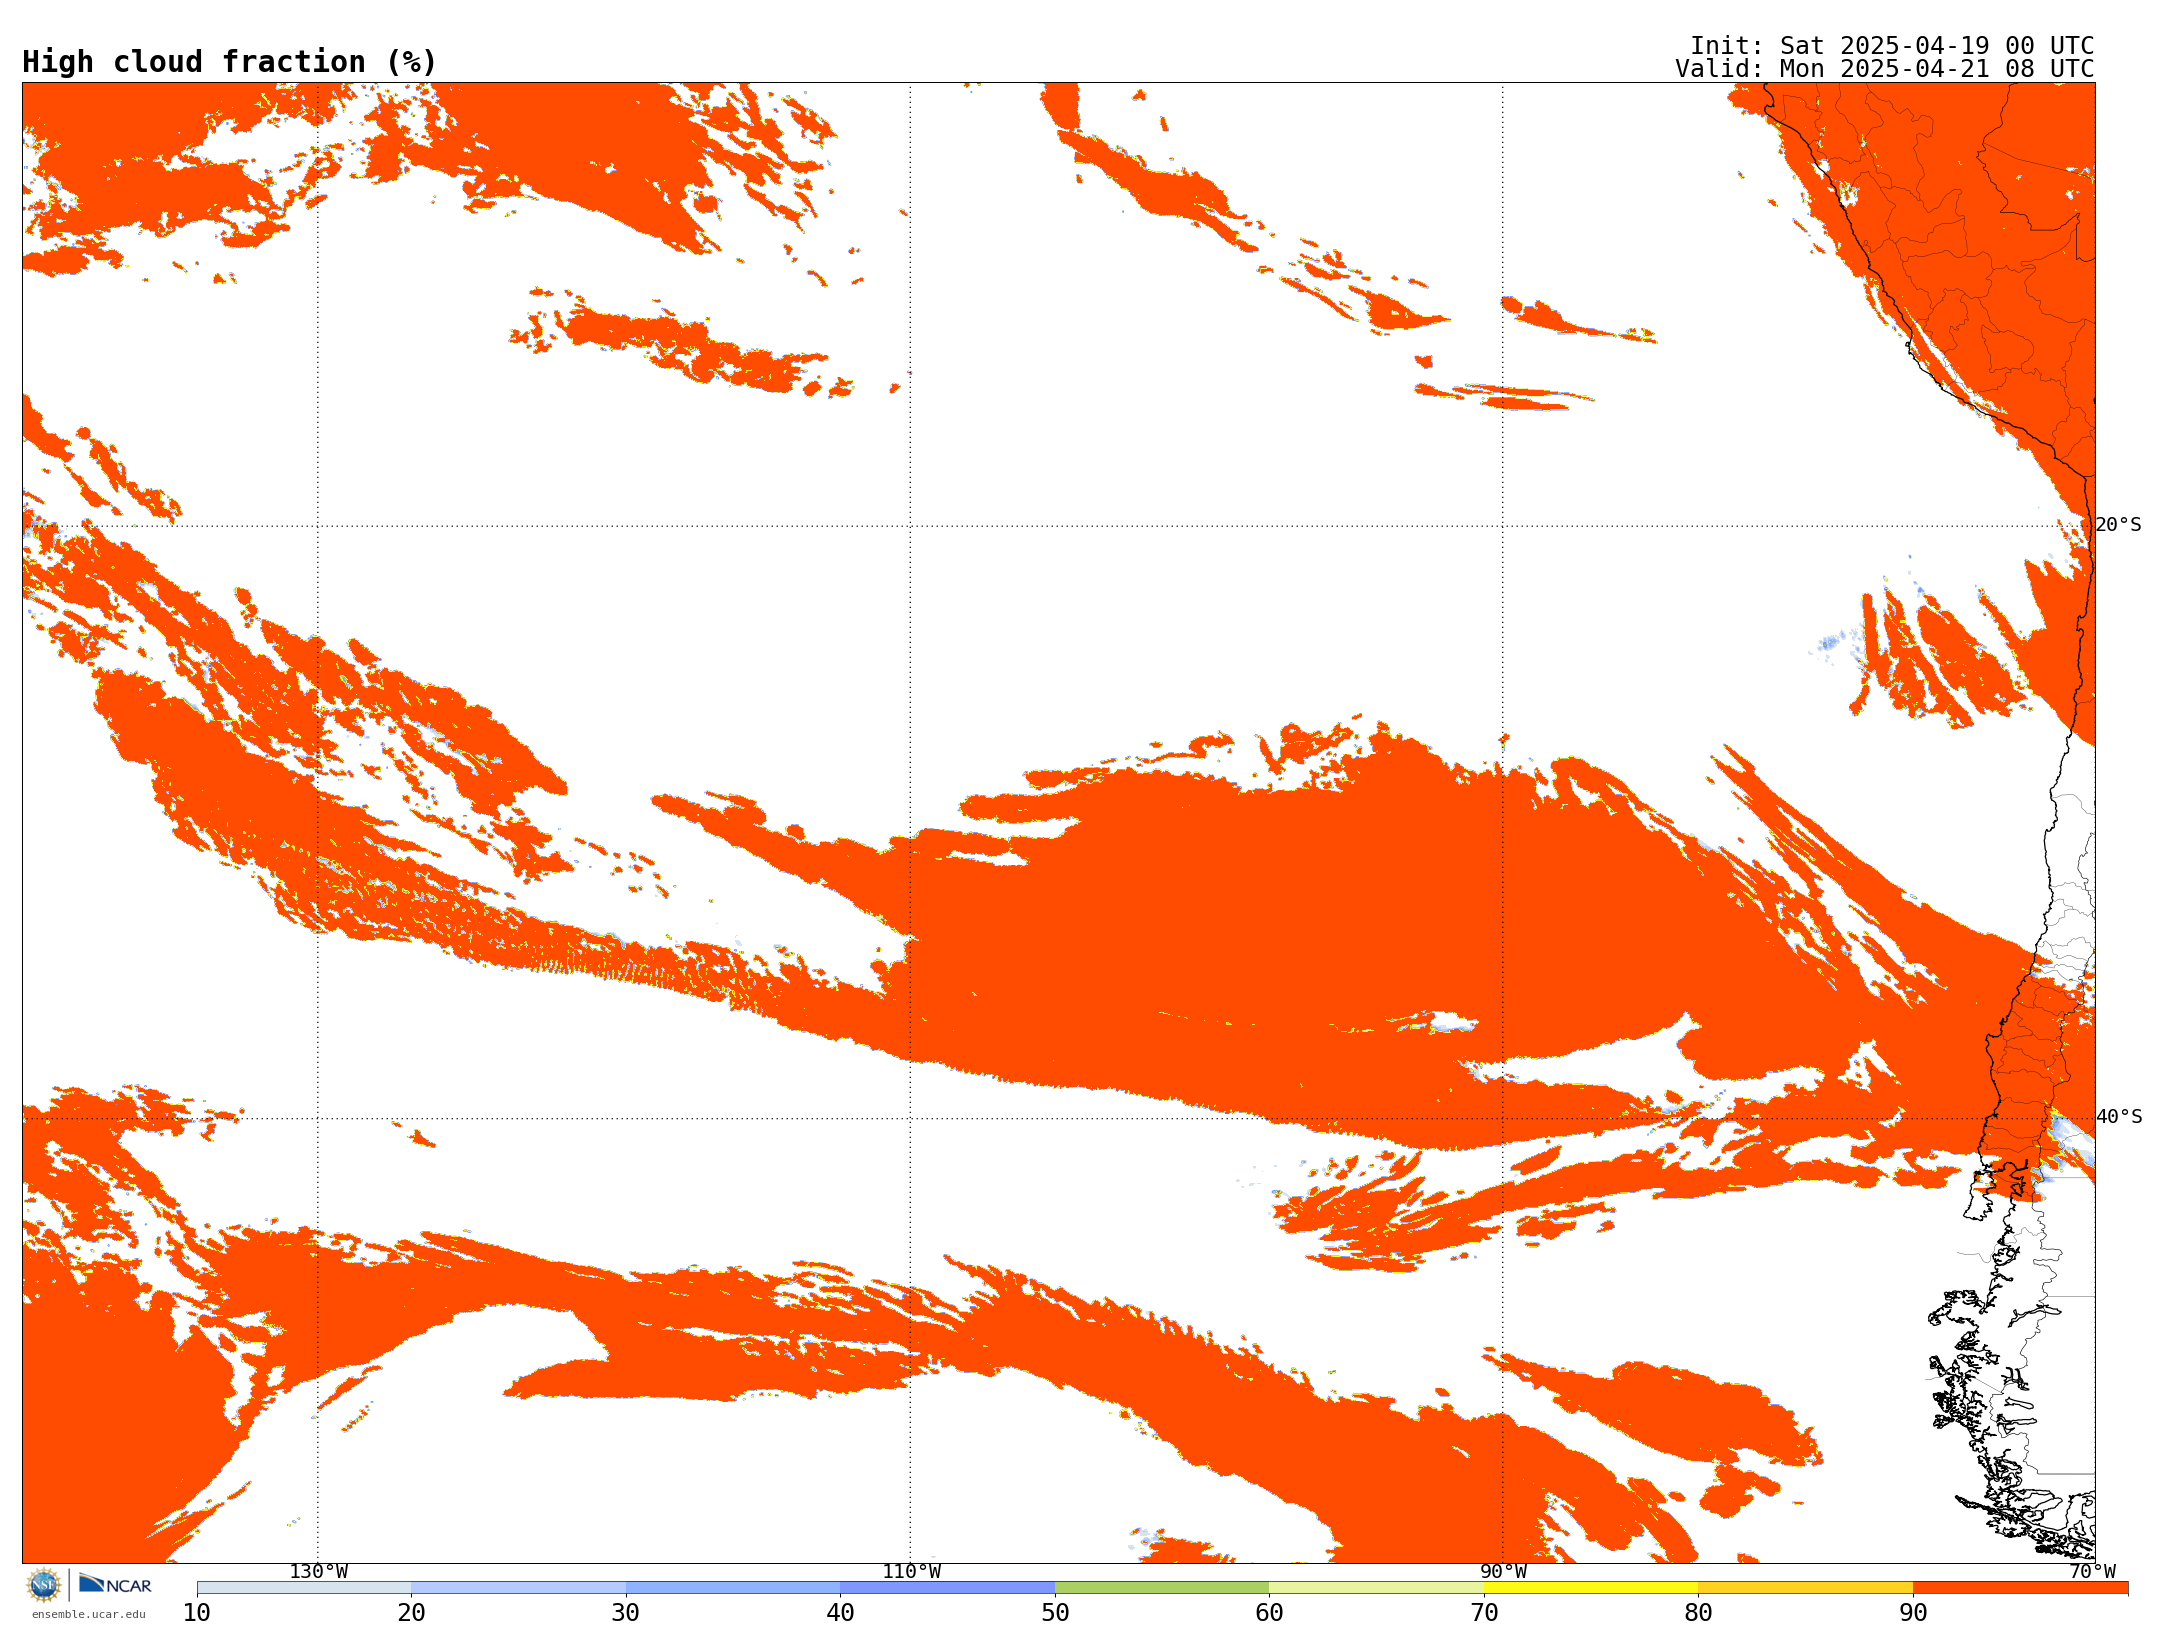Click the 60–70 pale yellow-green colorbar segment
Image resolution: width=2160 pixels, height=1626 pixels.
pyautogui.click(x=1376, y=1588)
